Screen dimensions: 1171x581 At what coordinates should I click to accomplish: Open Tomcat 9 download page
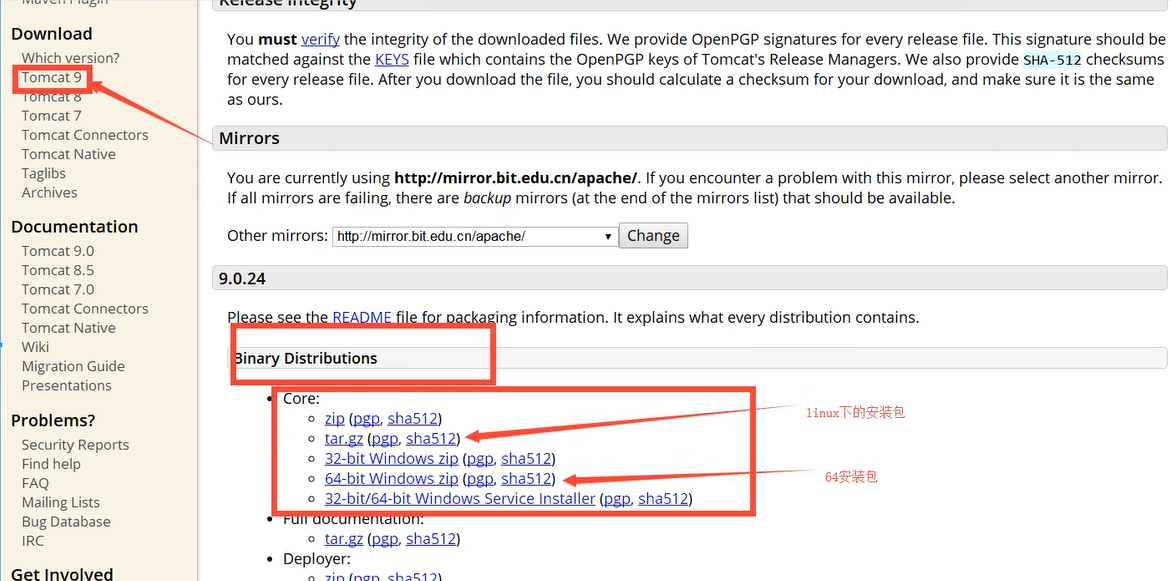coord(52,77)
